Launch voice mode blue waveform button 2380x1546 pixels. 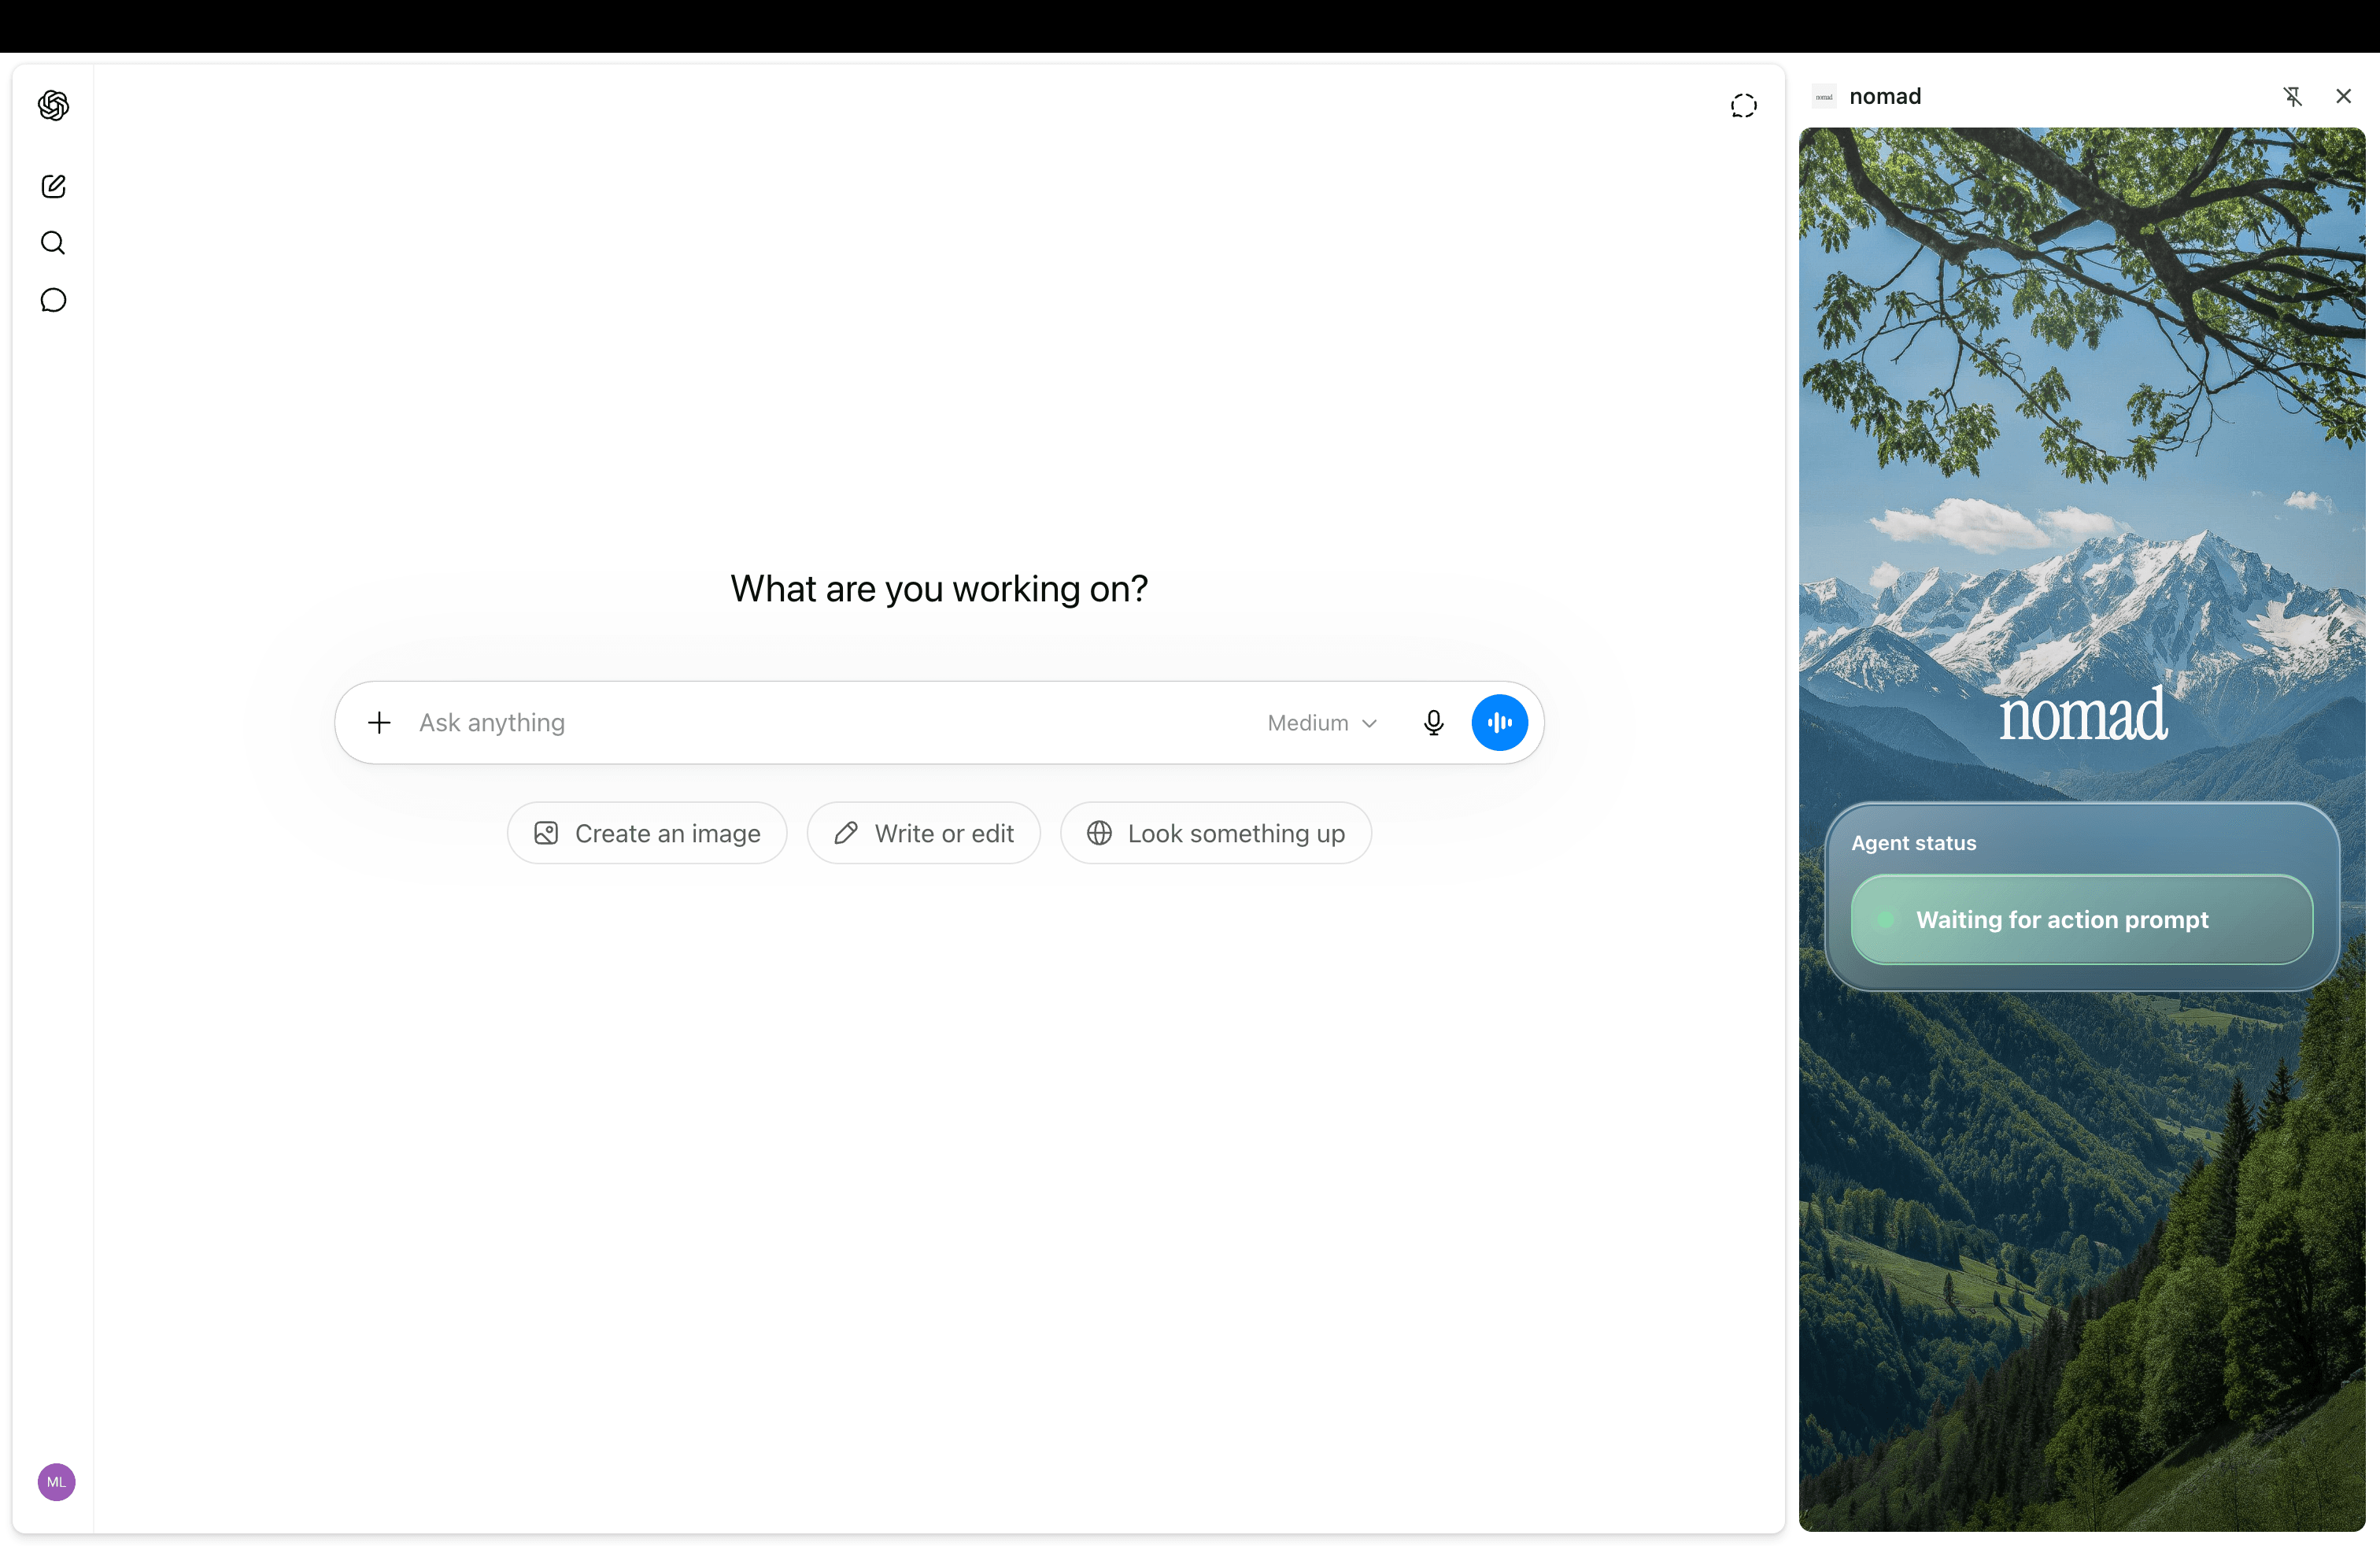pyautogui.click(x=1499, y=722)
